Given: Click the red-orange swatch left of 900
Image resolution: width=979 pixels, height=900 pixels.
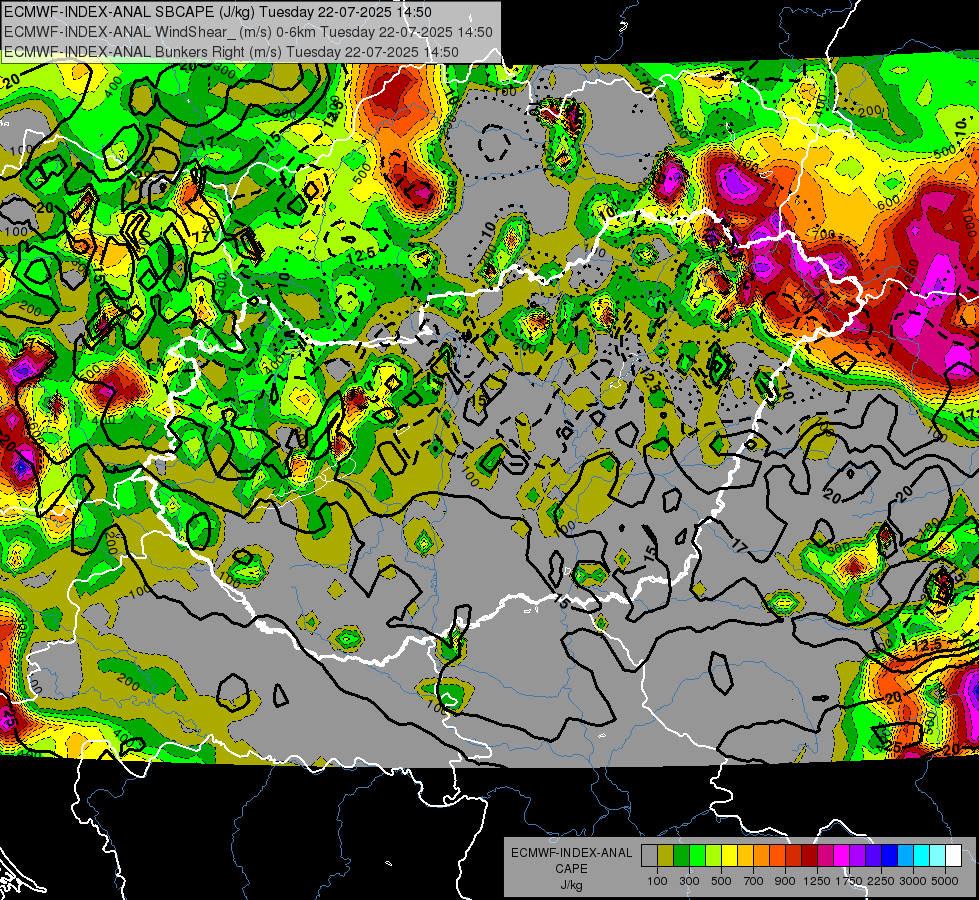Looking at the screenshot, I should [x=777, y=855].
